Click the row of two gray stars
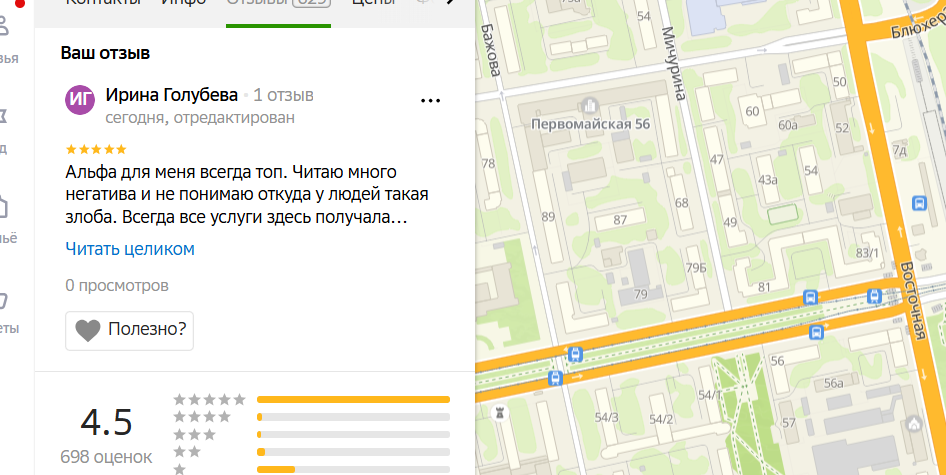Viewport: 946px width, 475px height. click(187, 451)
